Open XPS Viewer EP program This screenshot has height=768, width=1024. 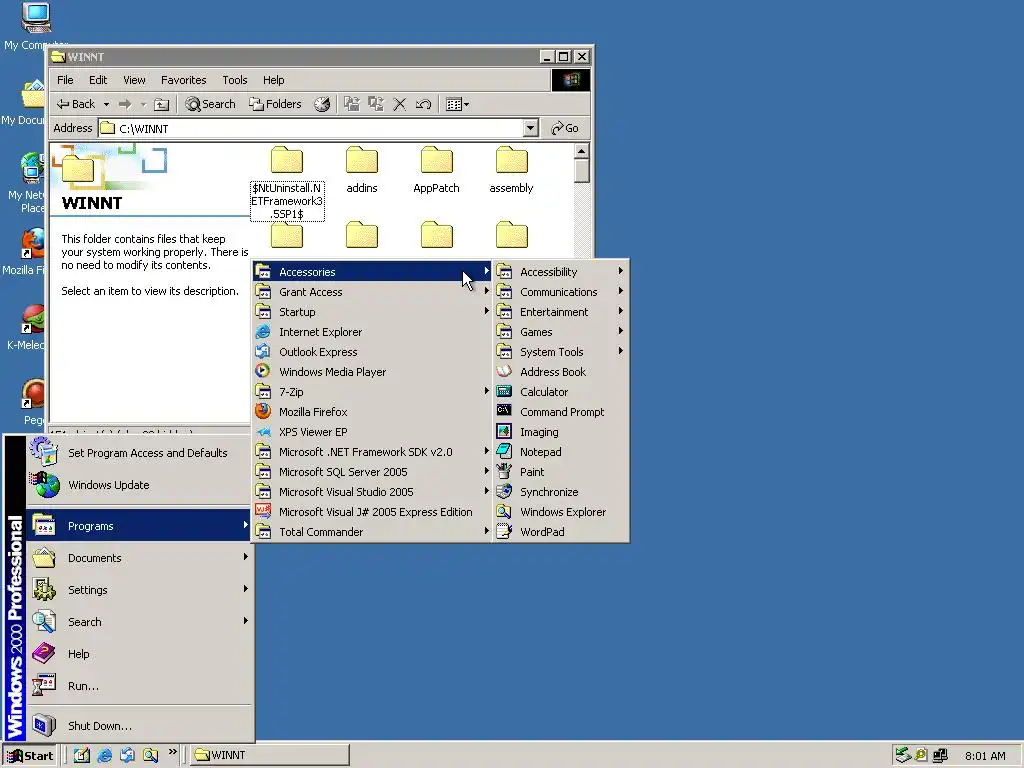[372, 432]
